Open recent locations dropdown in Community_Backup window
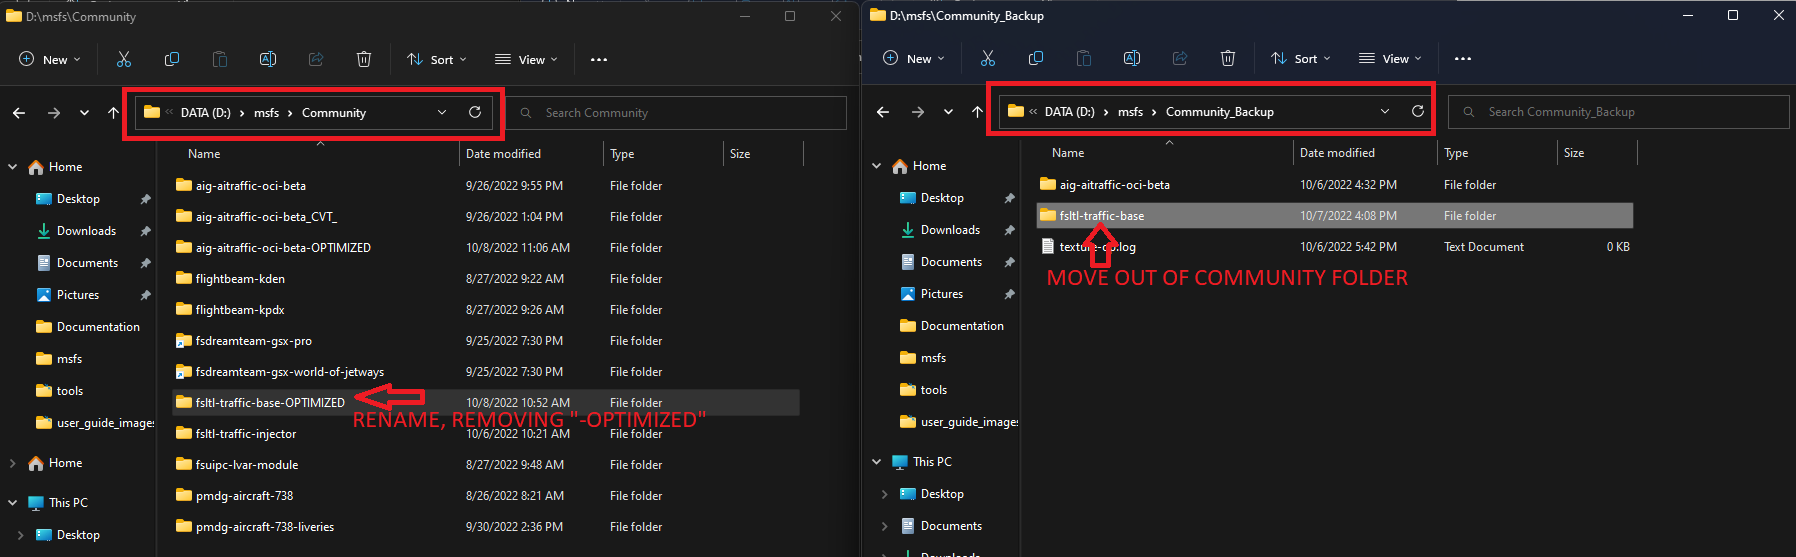Viewport: 1796px width, 557px height. coord(948,112)
